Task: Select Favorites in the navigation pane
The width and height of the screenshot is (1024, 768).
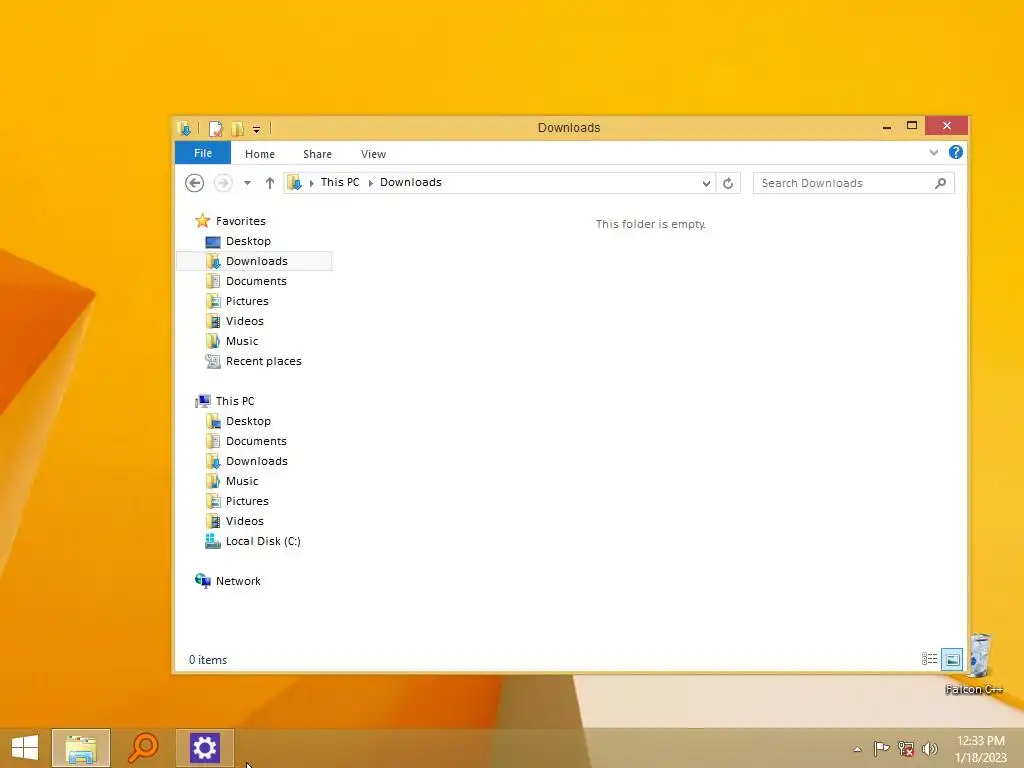Action: pyautogui.click(x=240, y=221)
